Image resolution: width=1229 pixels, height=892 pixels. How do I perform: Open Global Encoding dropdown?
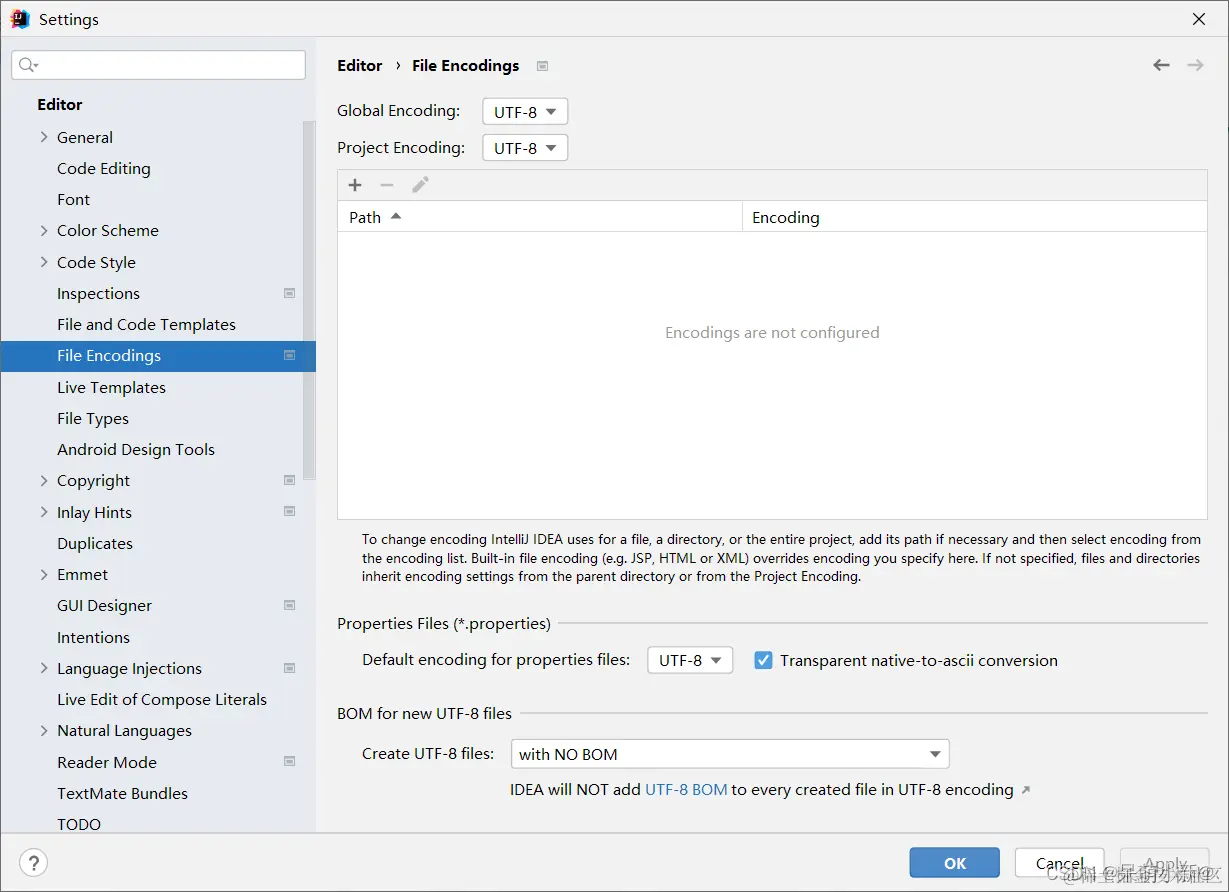click(525, 112)
